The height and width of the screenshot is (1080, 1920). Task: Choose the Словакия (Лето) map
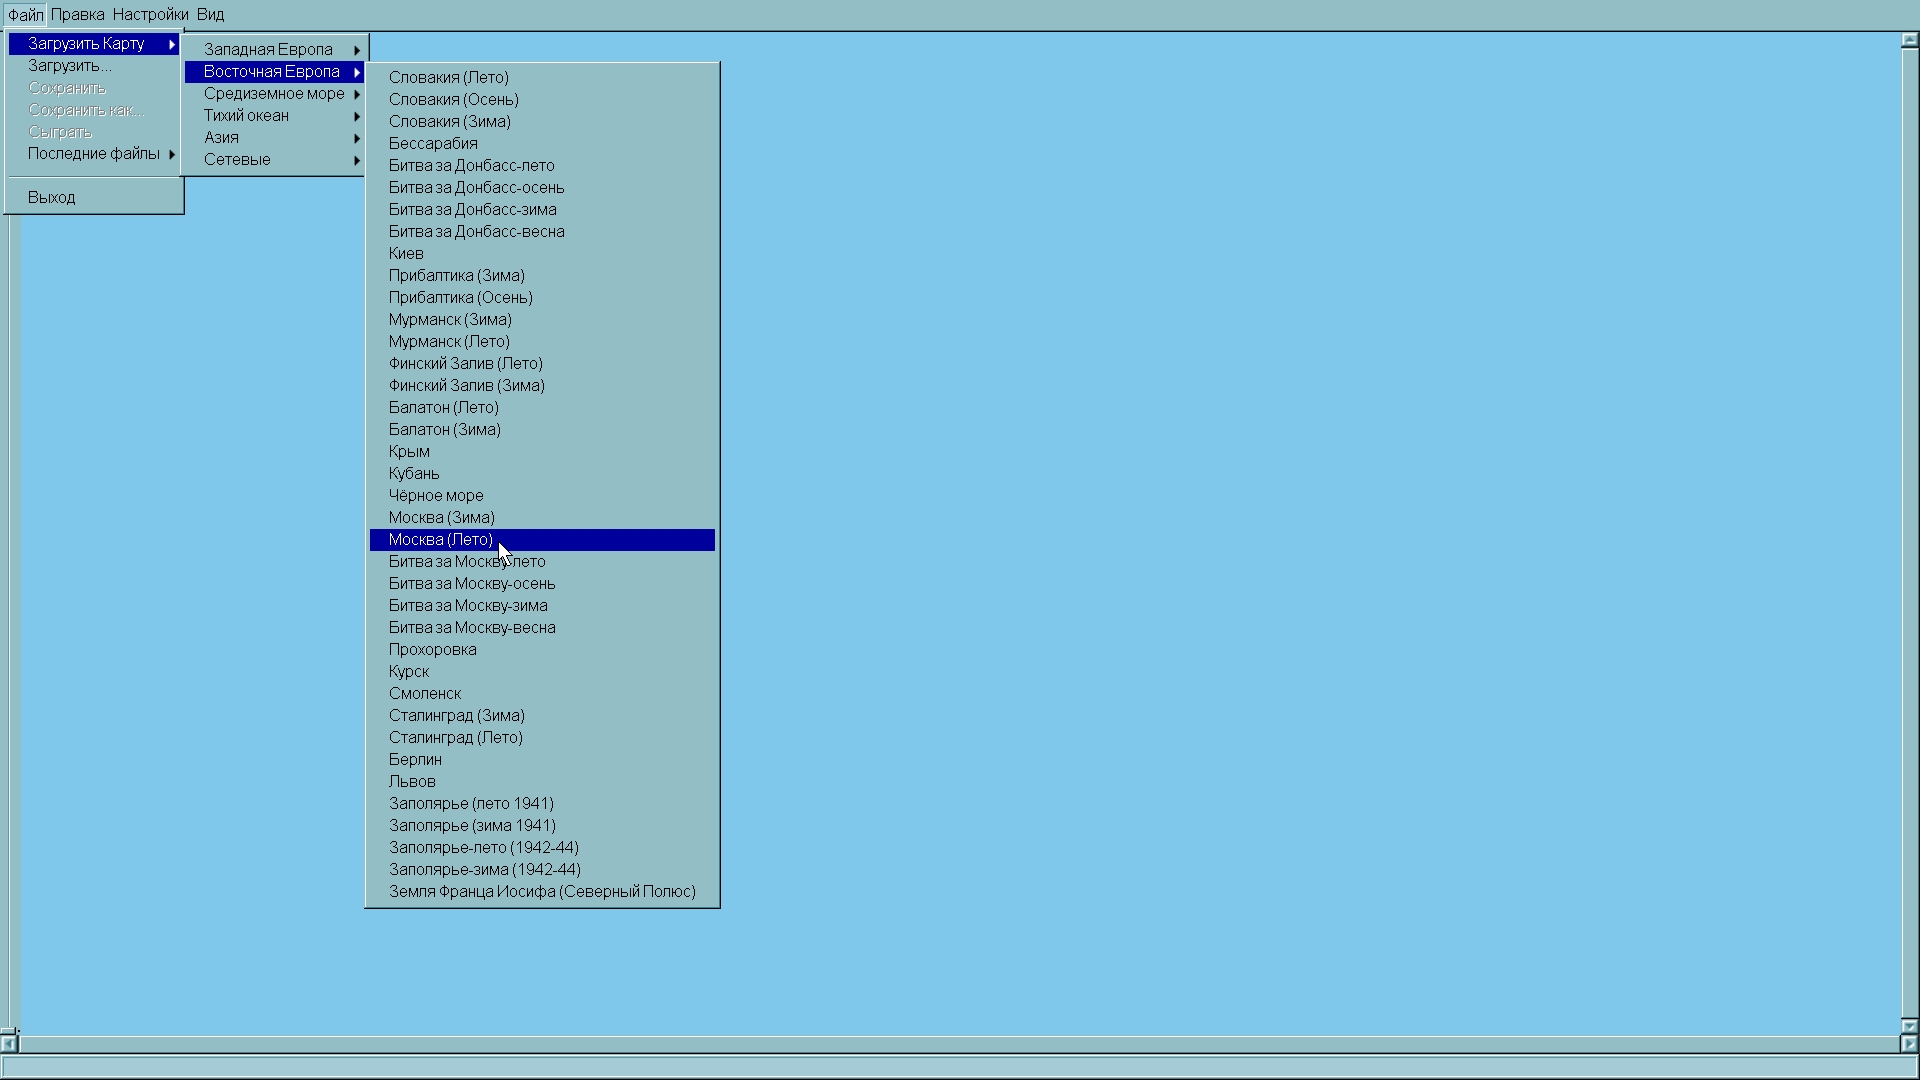click(x=448, y=77)
